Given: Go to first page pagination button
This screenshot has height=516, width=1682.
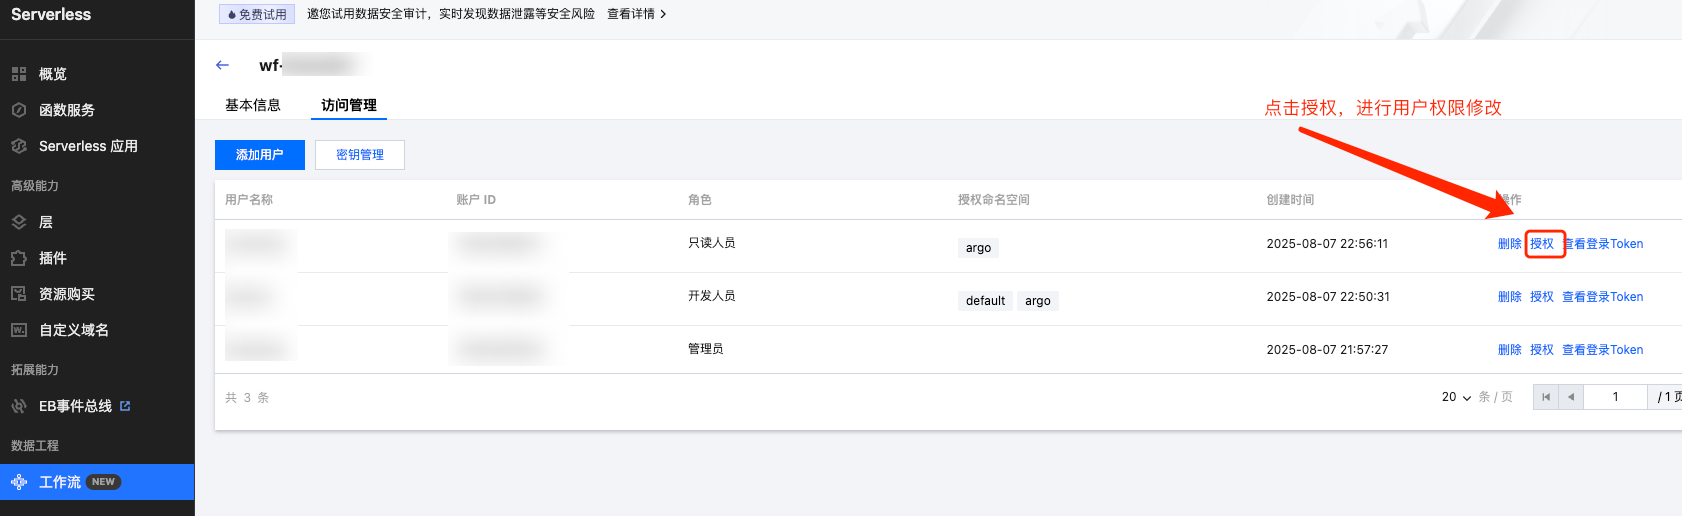Looking at the screenshot, I should (1546, 397).
